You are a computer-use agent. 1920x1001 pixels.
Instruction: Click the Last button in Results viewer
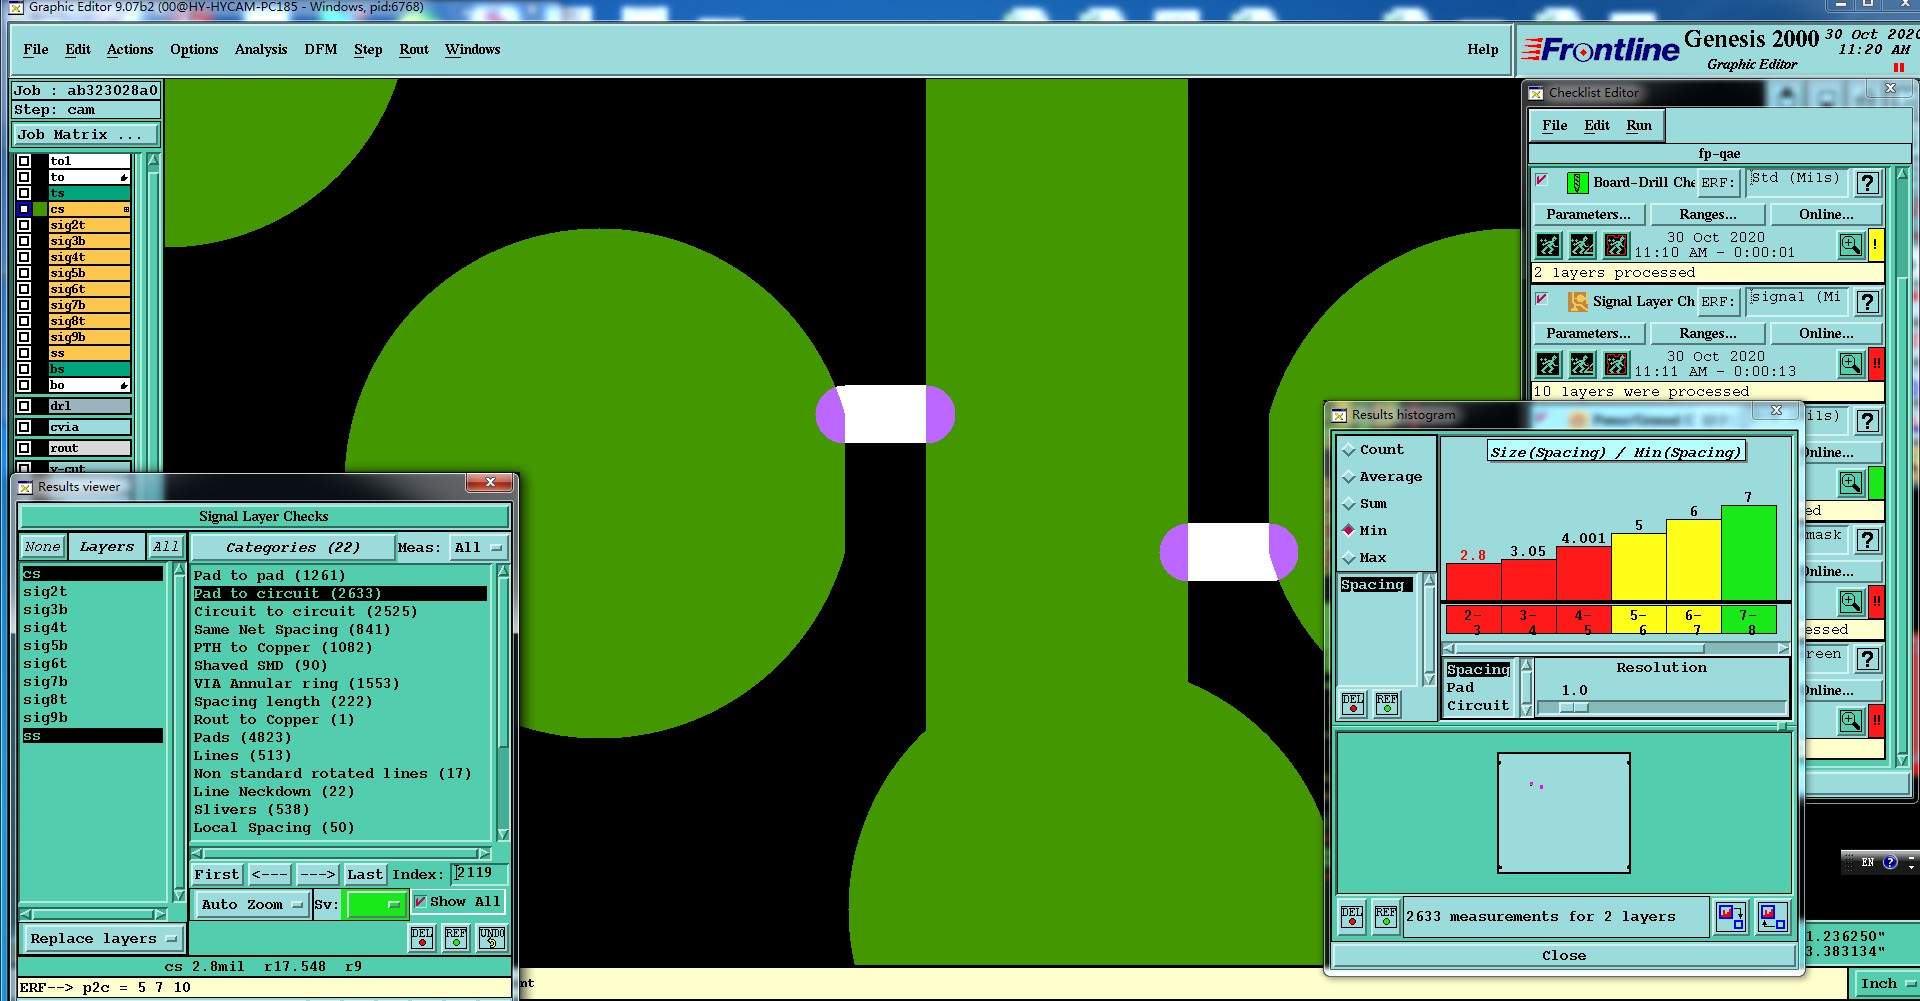point(365,874)
